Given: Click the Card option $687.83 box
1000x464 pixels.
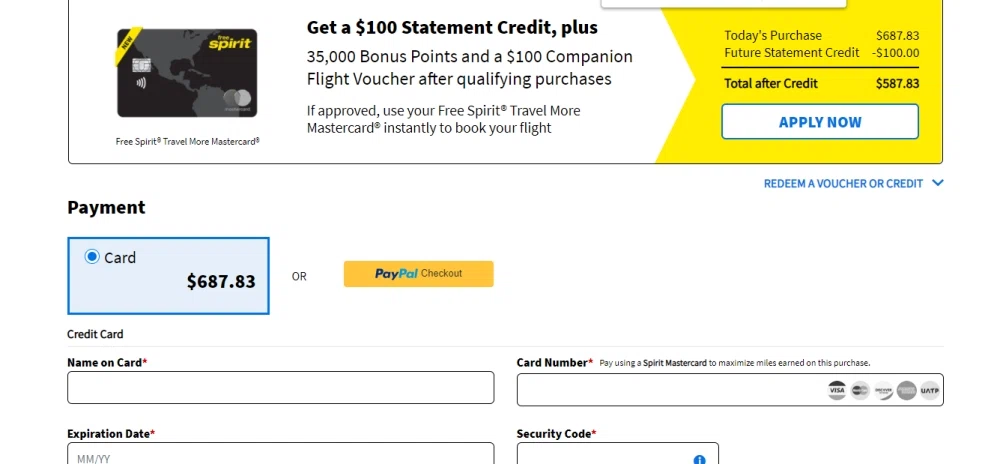Looking at the screenshot, I should pos(168,276).
